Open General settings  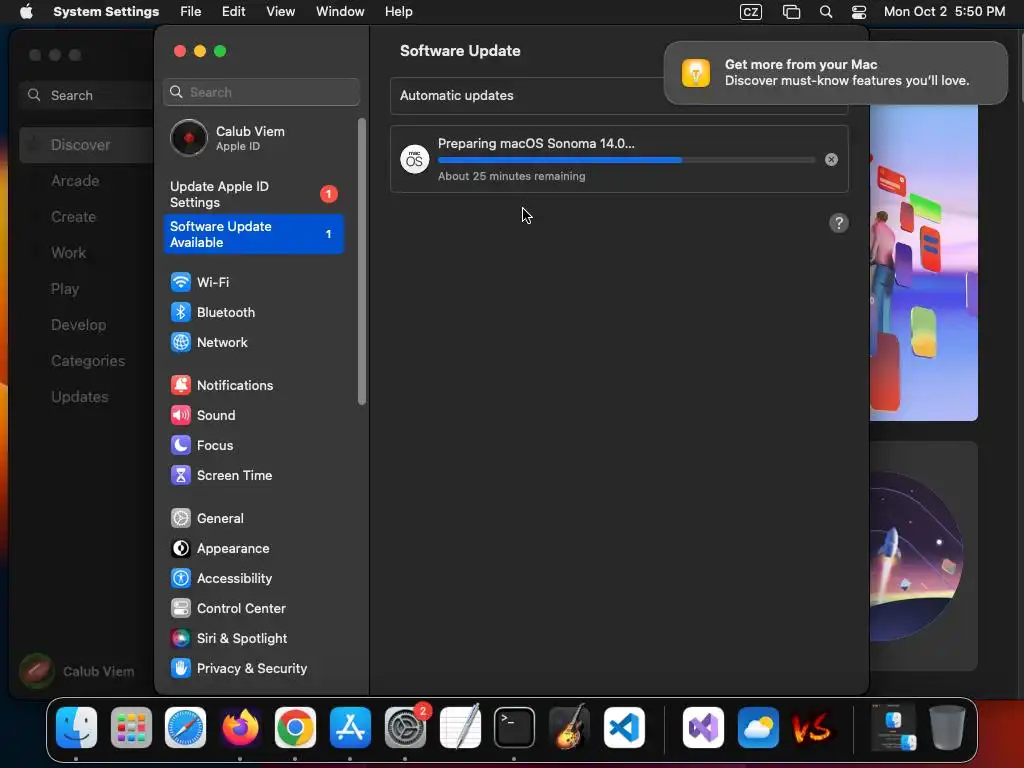point(253,519)
